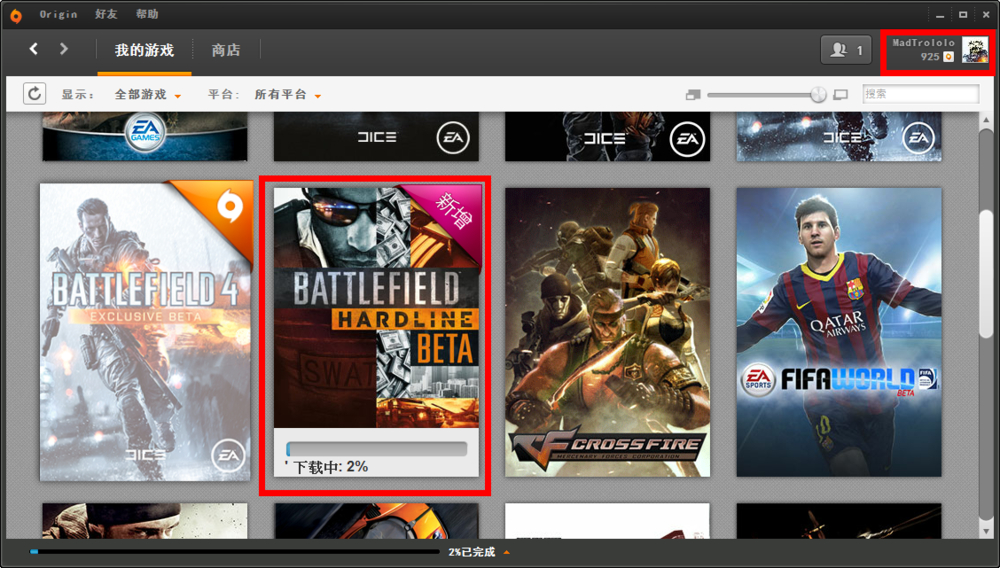Click the small tile size icon
The height and width of the screenshot is (568, 1000).
pyautogui.click(x=693, y=94)
